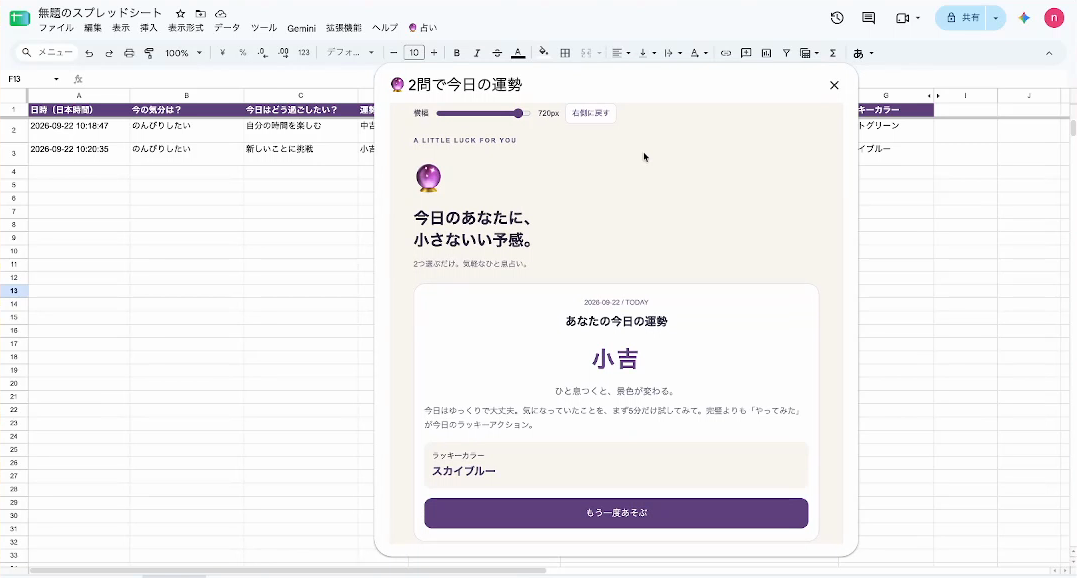
Task: Collapse the toolbar chevron
Action: click(x=1049, y=53)
